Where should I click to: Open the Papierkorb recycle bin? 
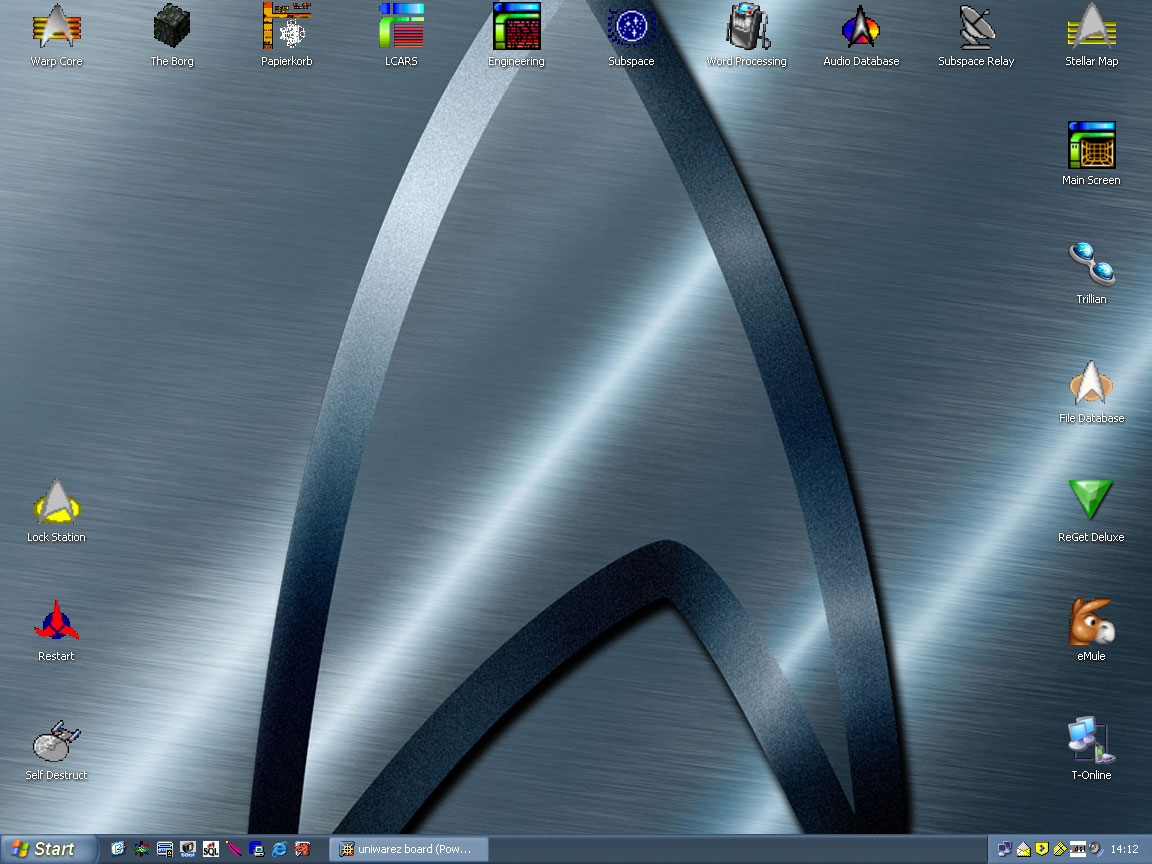click(287, 27)
